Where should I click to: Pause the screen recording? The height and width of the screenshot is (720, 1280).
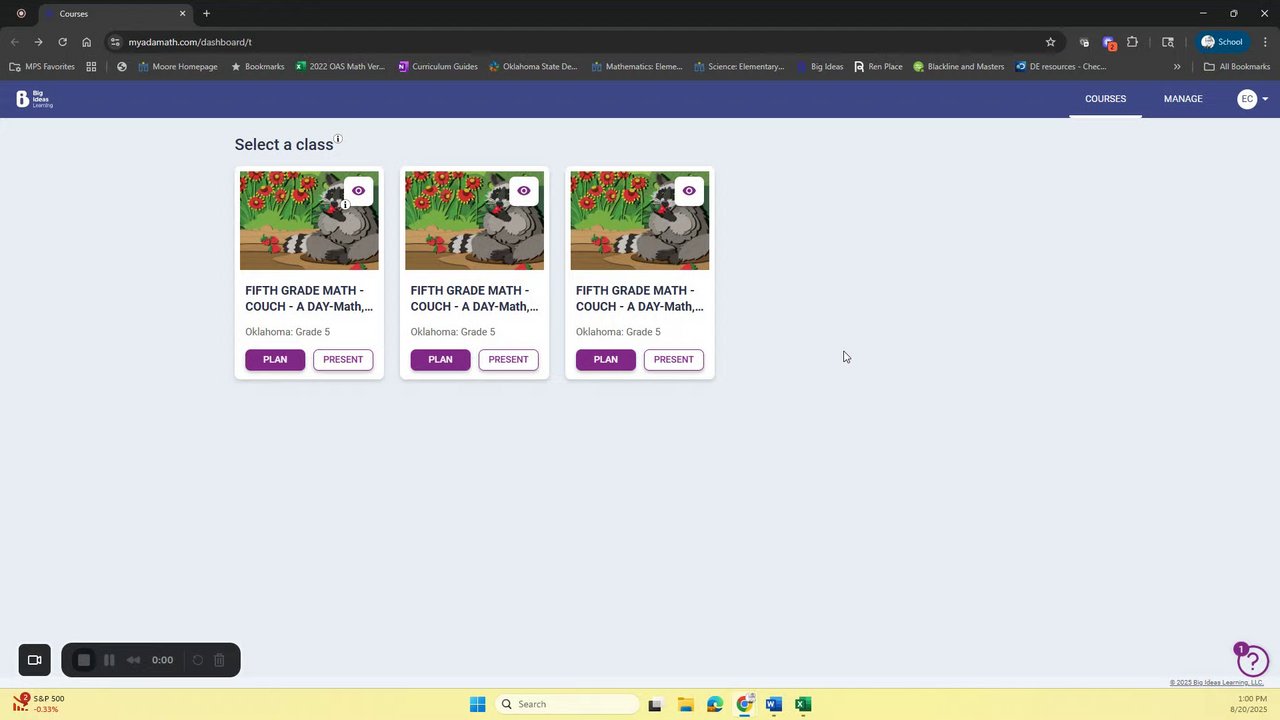[109, 660]
